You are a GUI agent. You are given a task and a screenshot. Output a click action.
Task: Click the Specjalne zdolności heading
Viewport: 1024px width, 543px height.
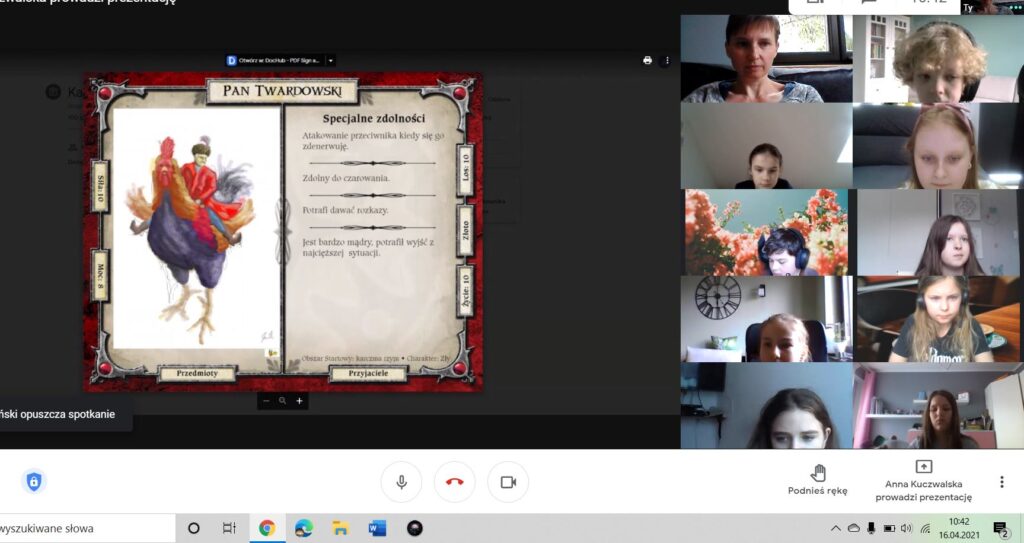click(x=374, y=119)
